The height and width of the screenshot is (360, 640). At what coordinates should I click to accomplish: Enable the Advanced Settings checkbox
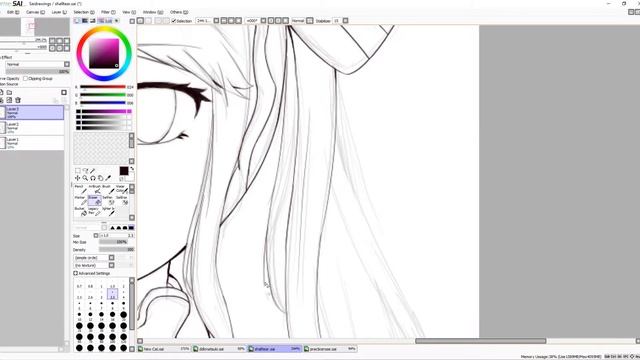click(x=76, y=273)
